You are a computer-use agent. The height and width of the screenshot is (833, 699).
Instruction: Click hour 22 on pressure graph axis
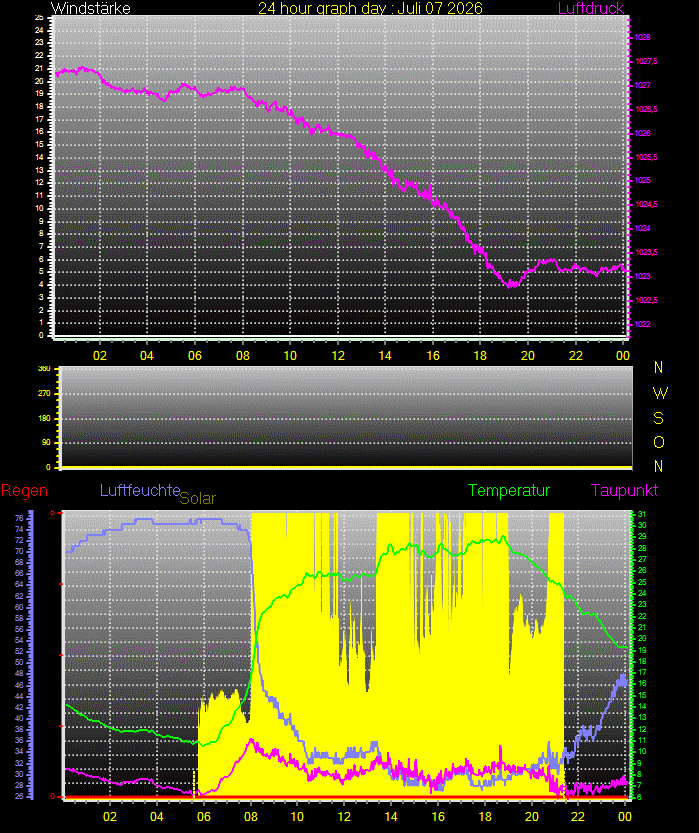(576, 356)
